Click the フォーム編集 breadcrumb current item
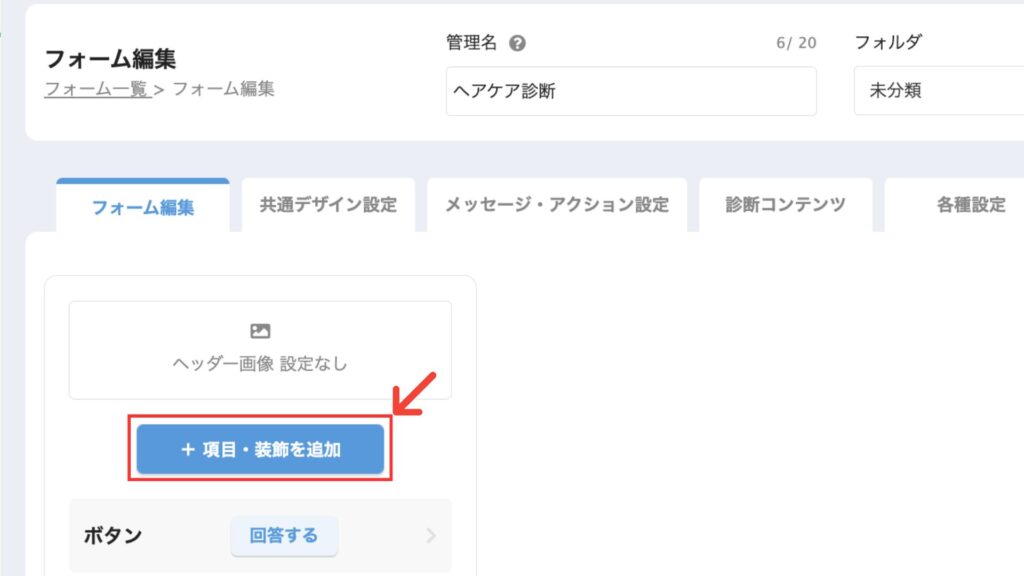Viewport: 1024px width, 576px height. (223, 89)
